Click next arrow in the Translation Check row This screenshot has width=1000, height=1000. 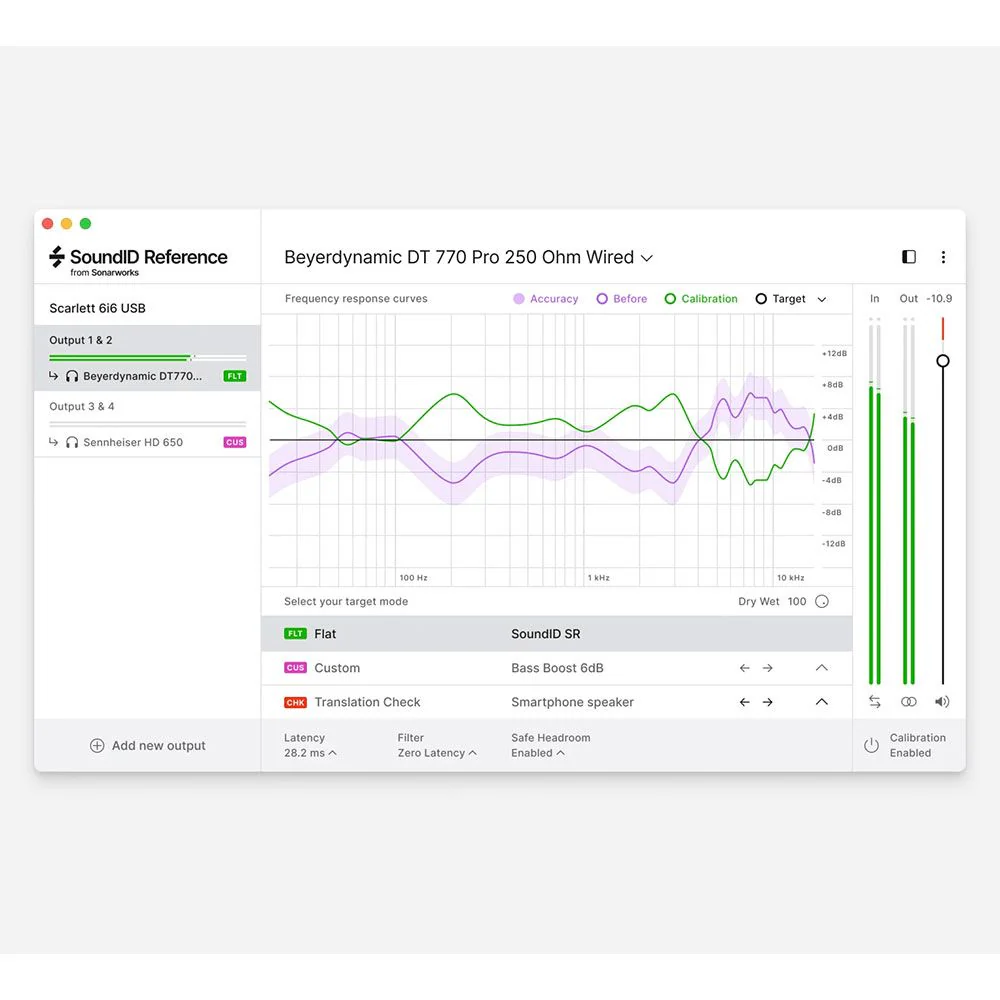[x=768, y=702]
